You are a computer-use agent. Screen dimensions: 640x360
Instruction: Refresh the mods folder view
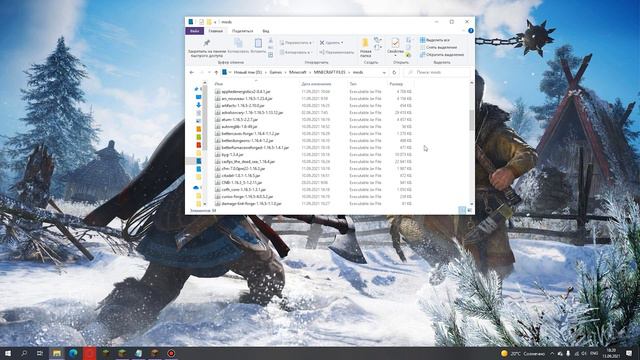point(394,72)
